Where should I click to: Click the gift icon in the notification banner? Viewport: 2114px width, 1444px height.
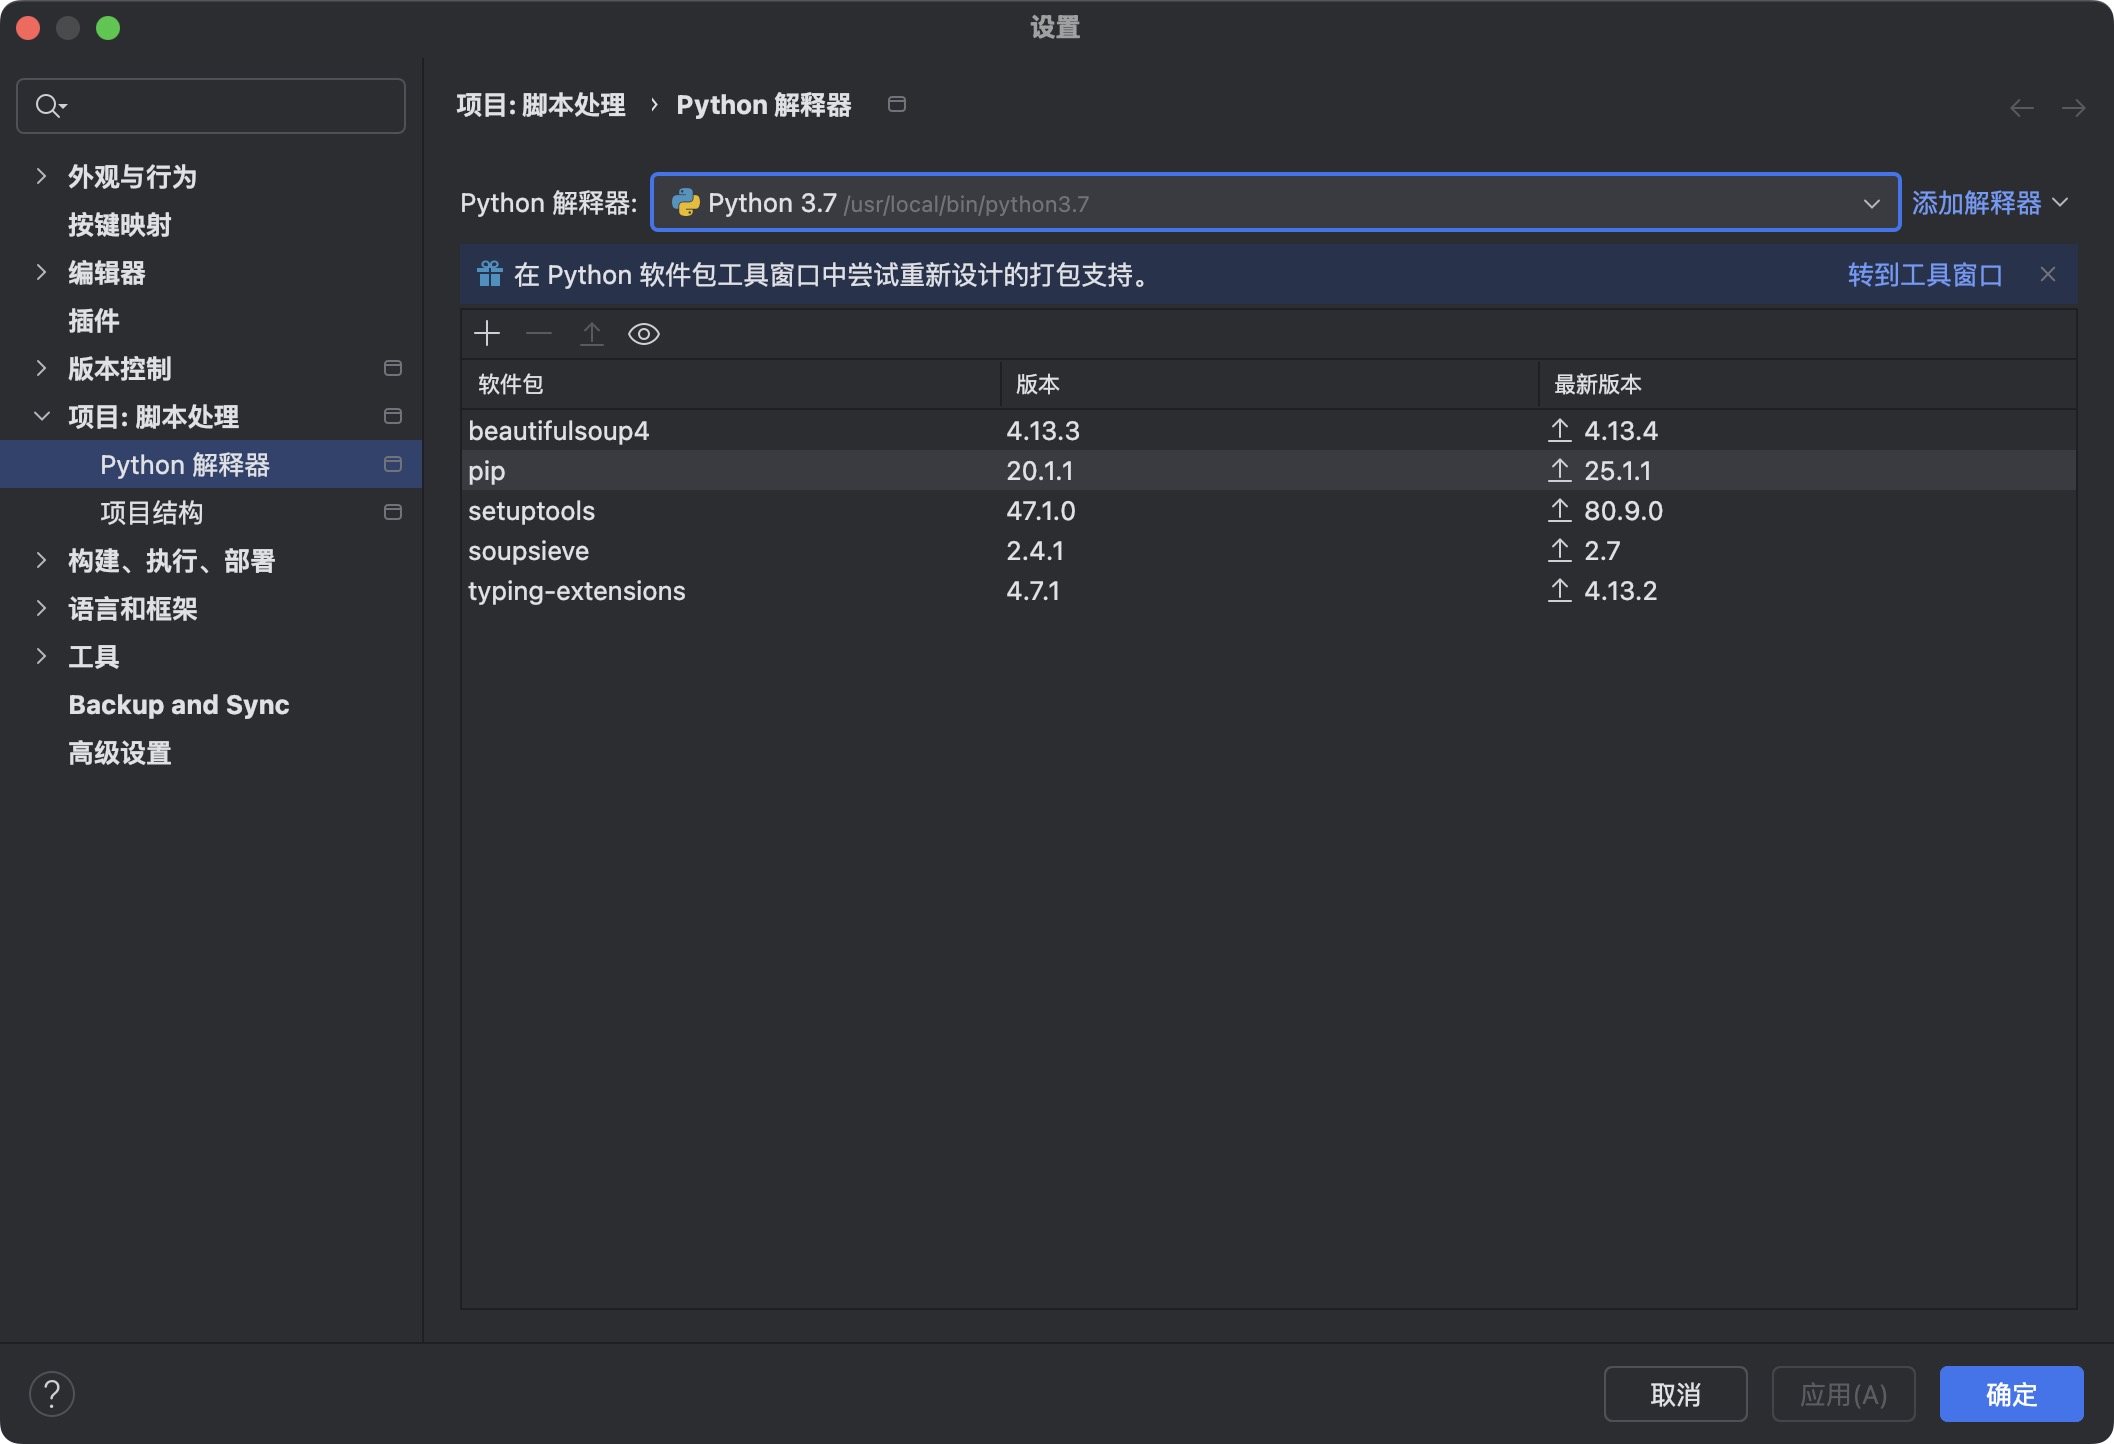[x=489, y=274]
